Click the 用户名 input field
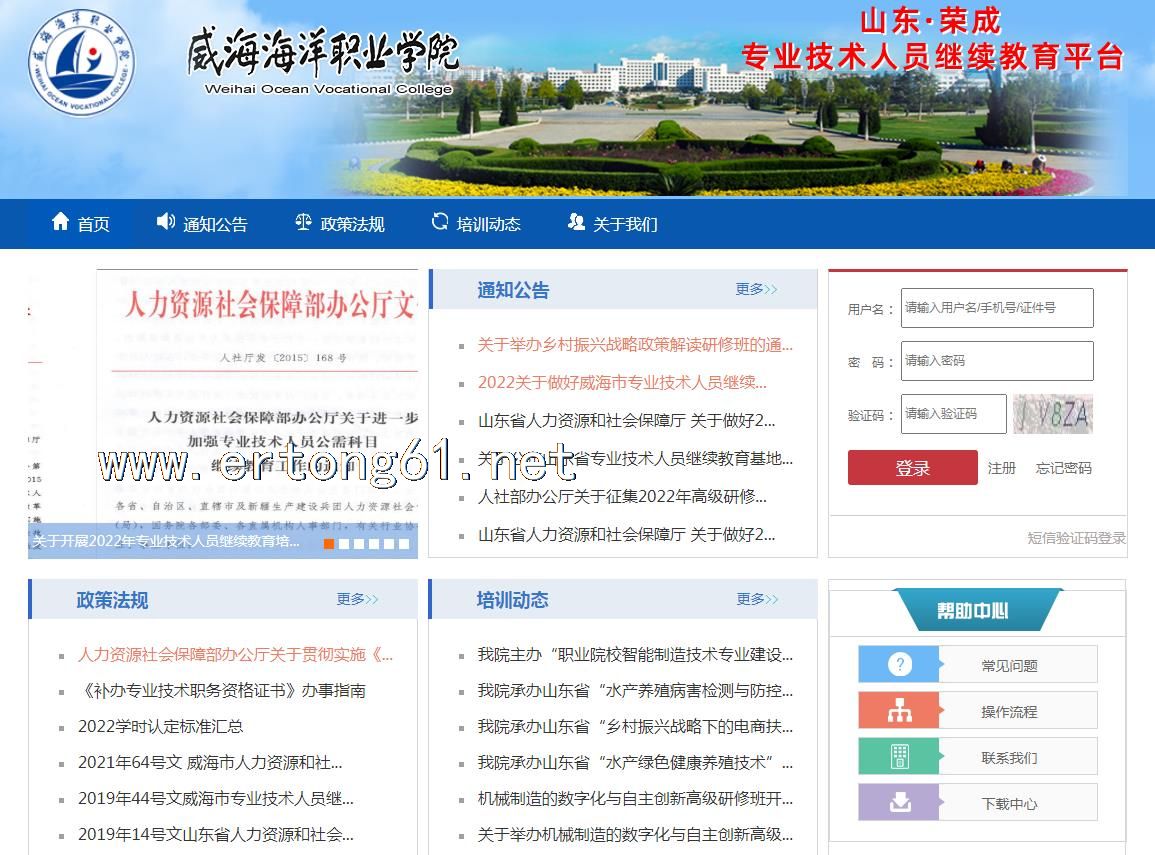Image resolution: width=1155 pixels, height=855 pixels. click(996, 308)
